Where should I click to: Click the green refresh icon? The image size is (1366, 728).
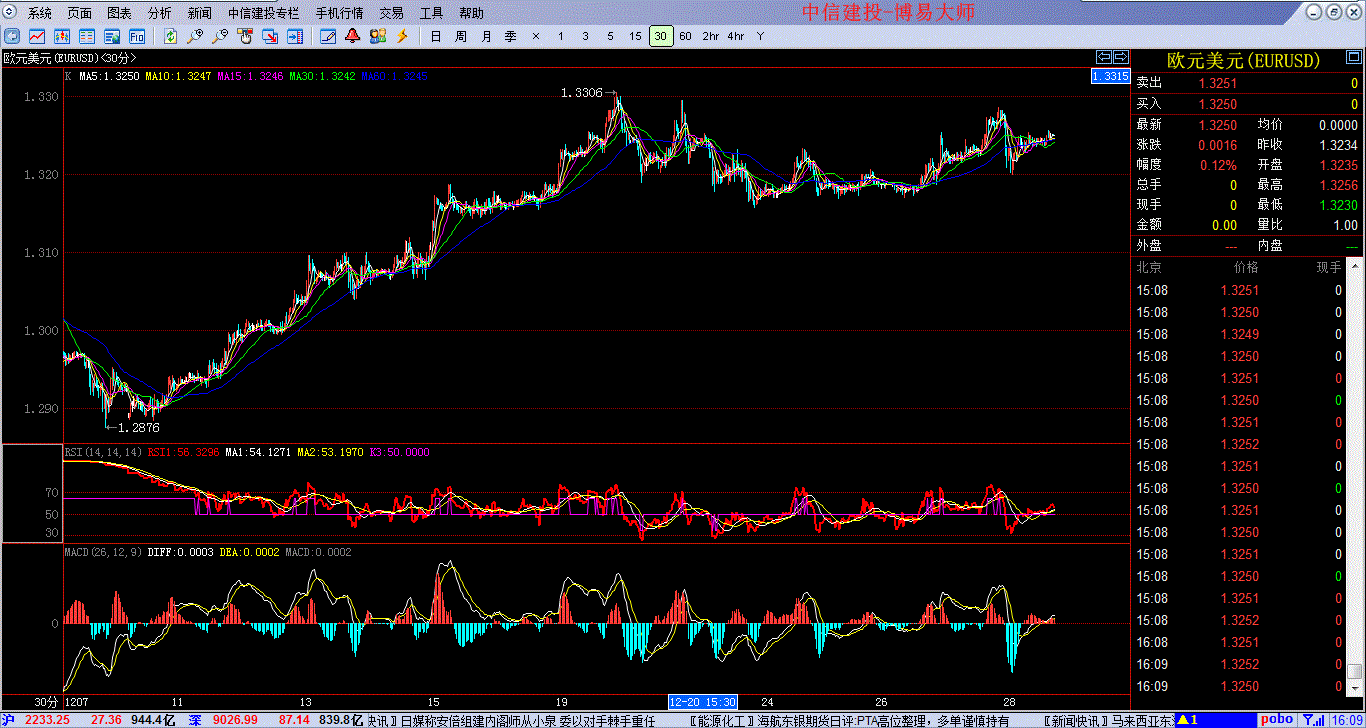tap(171, 36)
